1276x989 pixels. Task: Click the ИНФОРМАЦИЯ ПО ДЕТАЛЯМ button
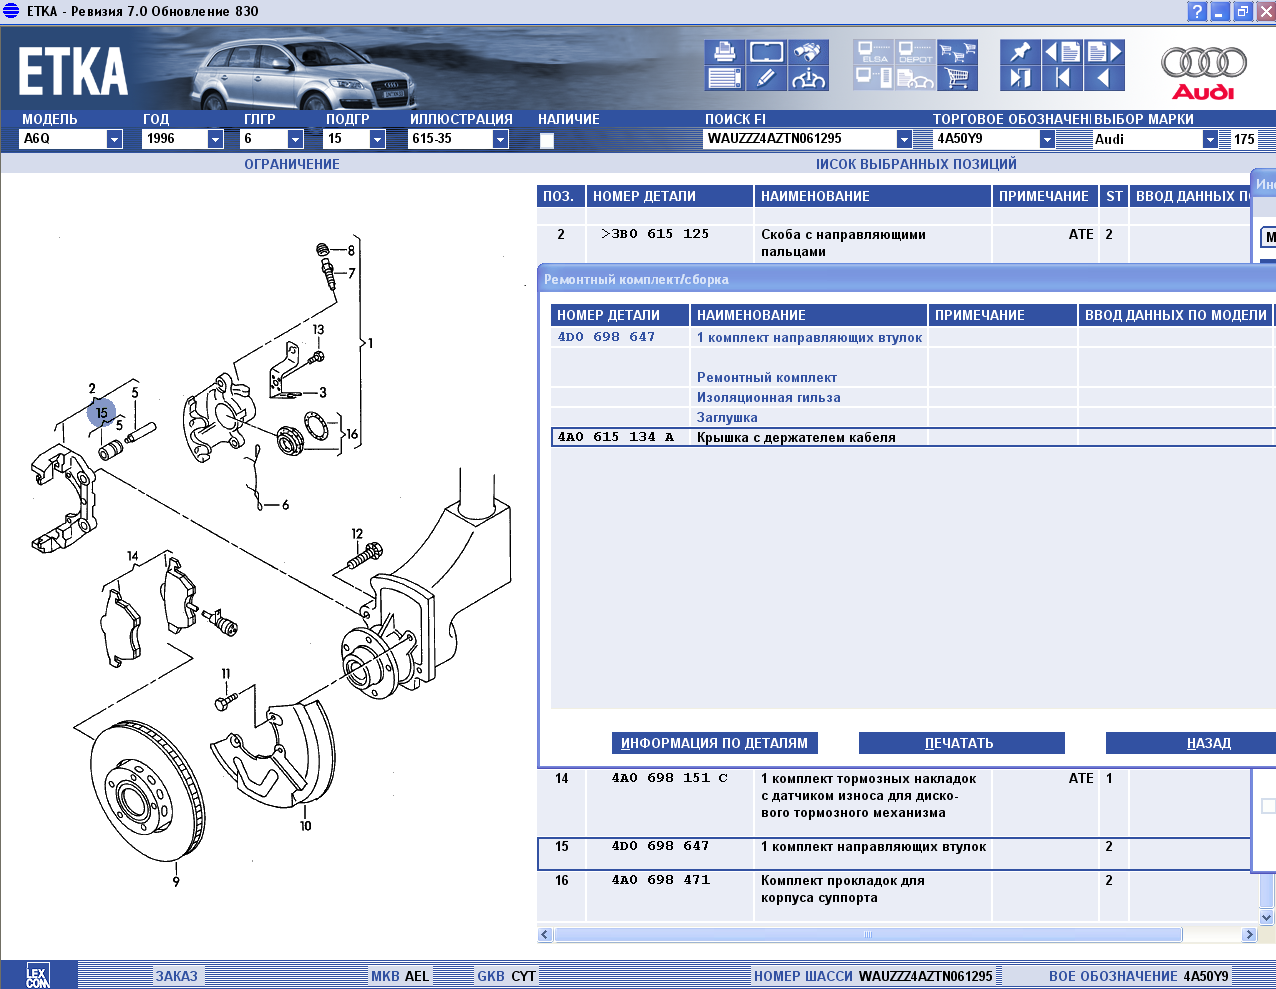[x=714, y=743]
